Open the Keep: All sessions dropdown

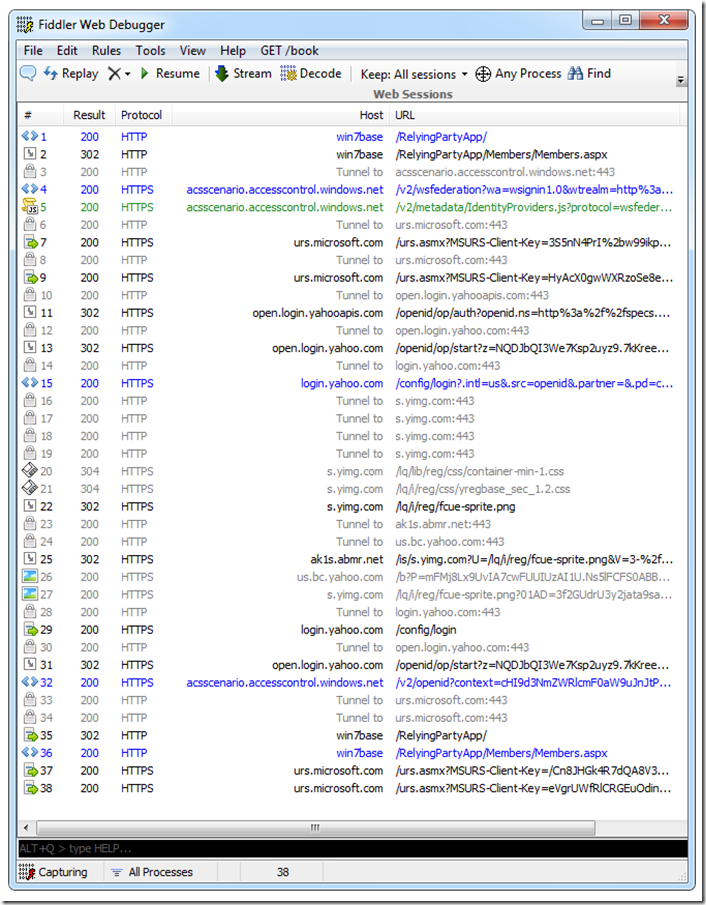click(413, 74)
